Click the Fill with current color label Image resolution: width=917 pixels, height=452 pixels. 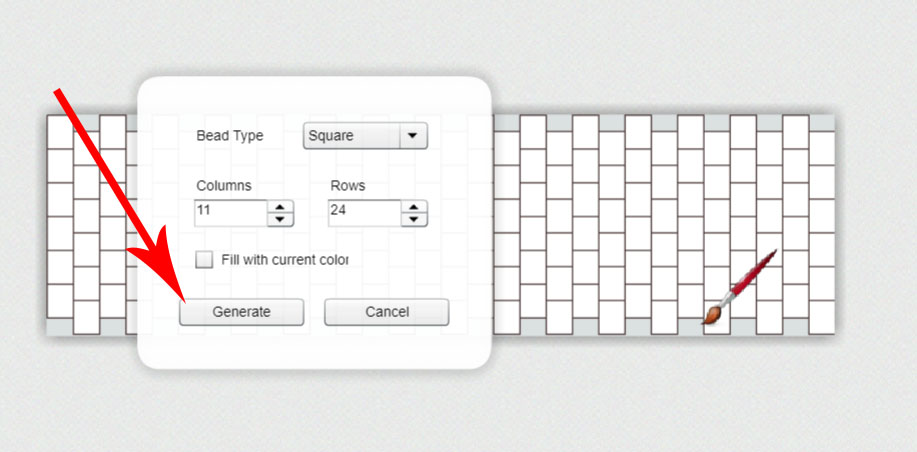pyautogui.click(x=285, y=260)
